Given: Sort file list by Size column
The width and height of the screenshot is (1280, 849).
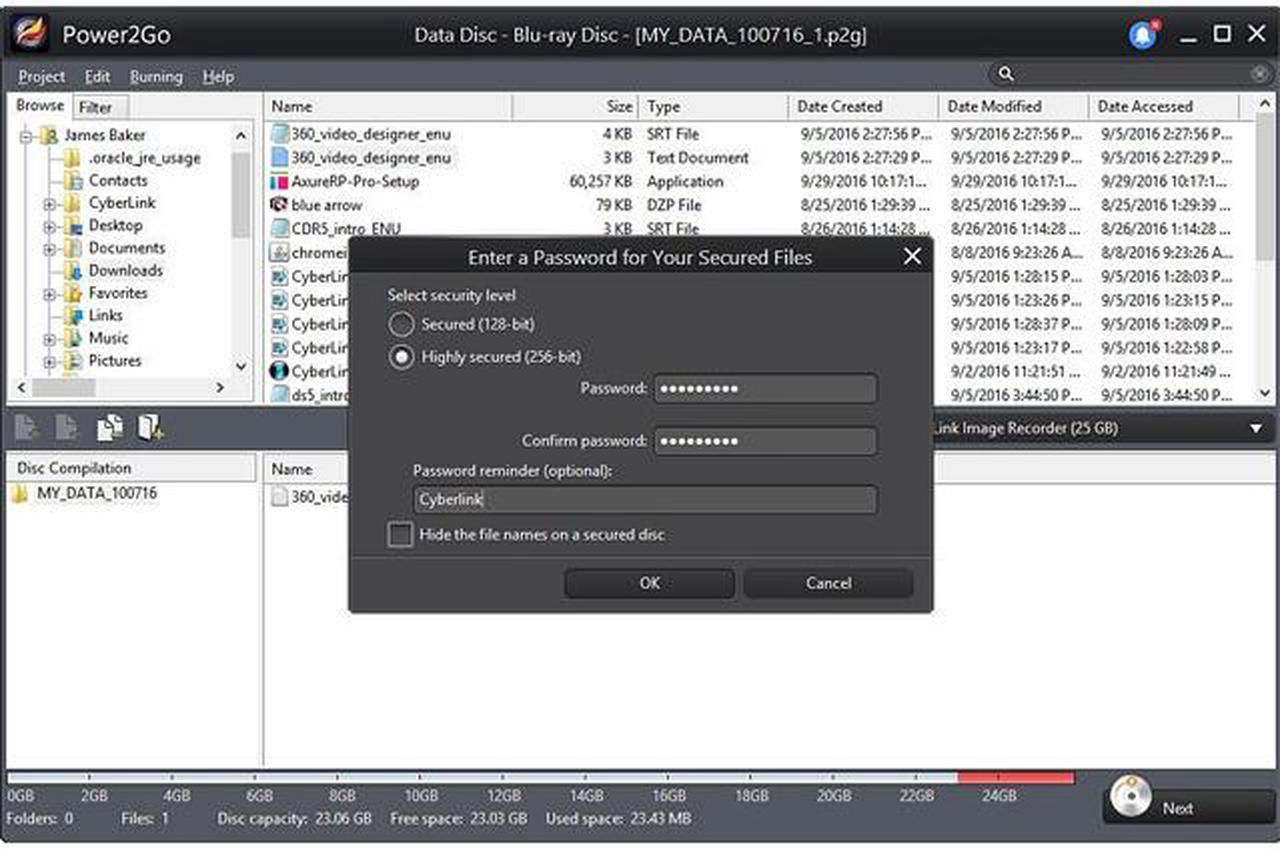Looking at the screenshot, I should [575, 107].
